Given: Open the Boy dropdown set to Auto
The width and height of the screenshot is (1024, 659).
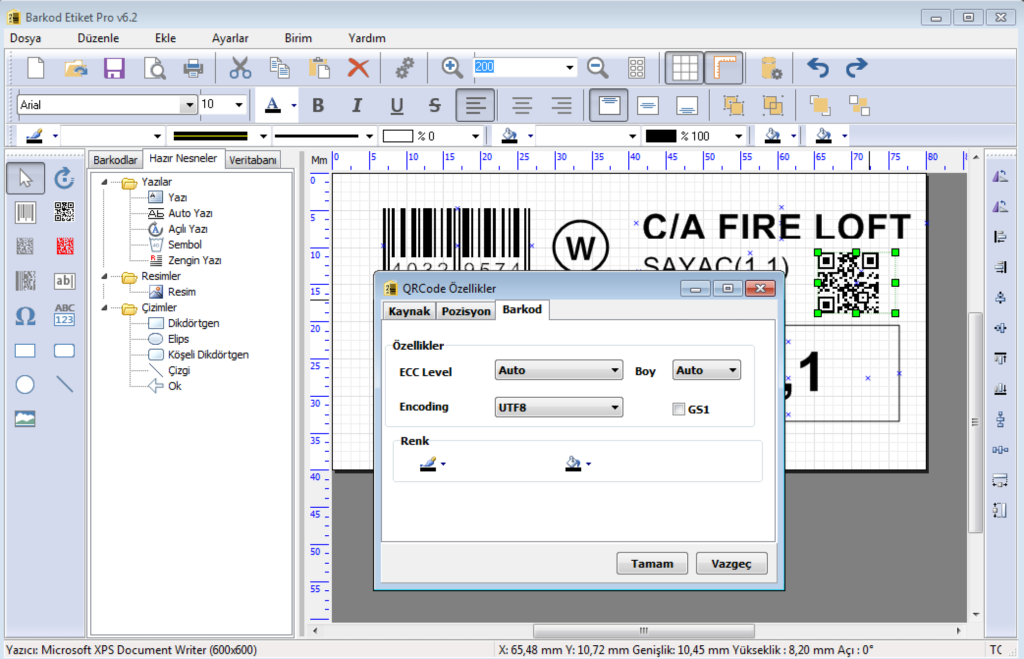Looking at the screenshot, I should coord(706,370).
